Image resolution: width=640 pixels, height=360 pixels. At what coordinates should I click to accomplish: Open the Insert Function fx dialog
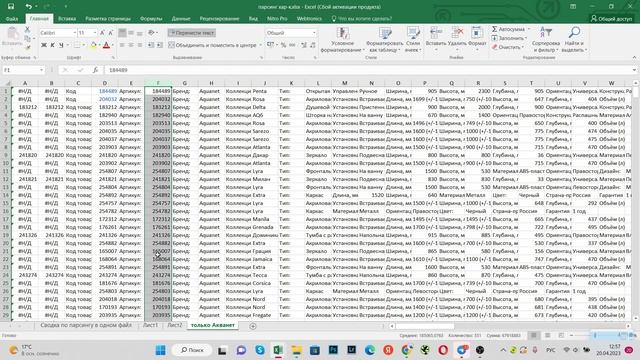(x=95, y=70)
